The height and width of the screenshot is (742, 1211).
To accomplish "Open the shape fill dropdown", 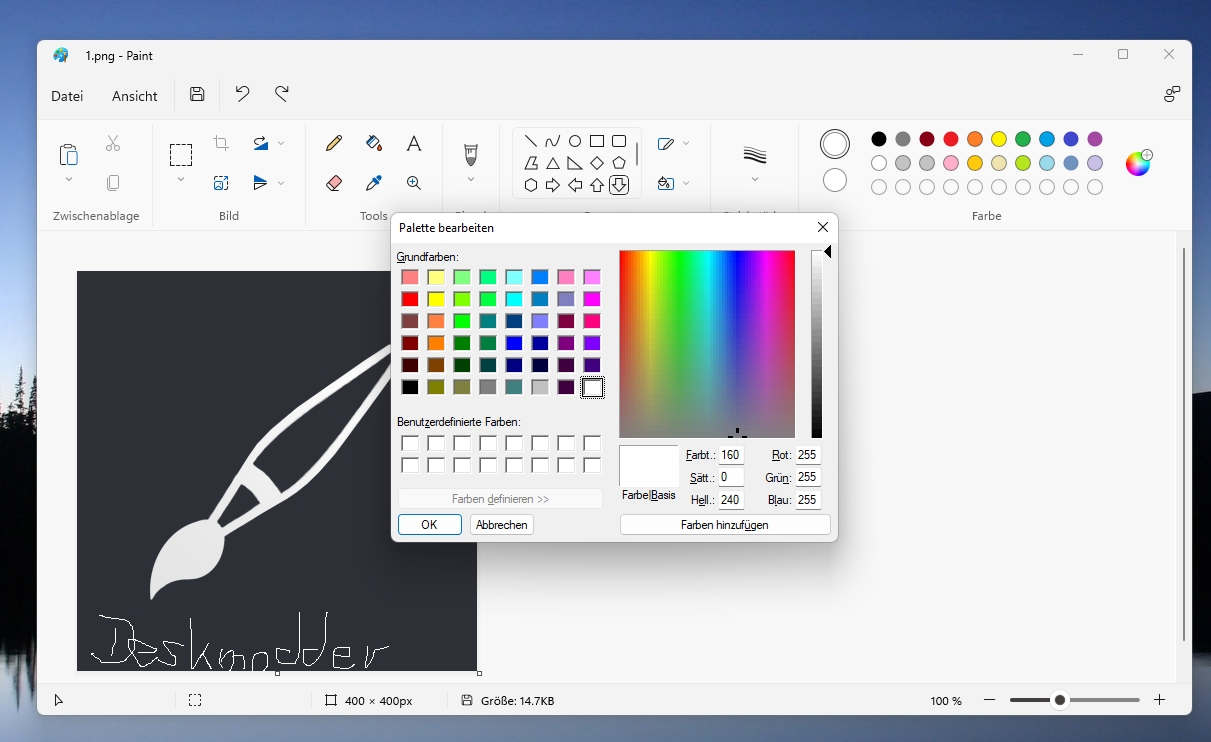I will tap(686, 183).
